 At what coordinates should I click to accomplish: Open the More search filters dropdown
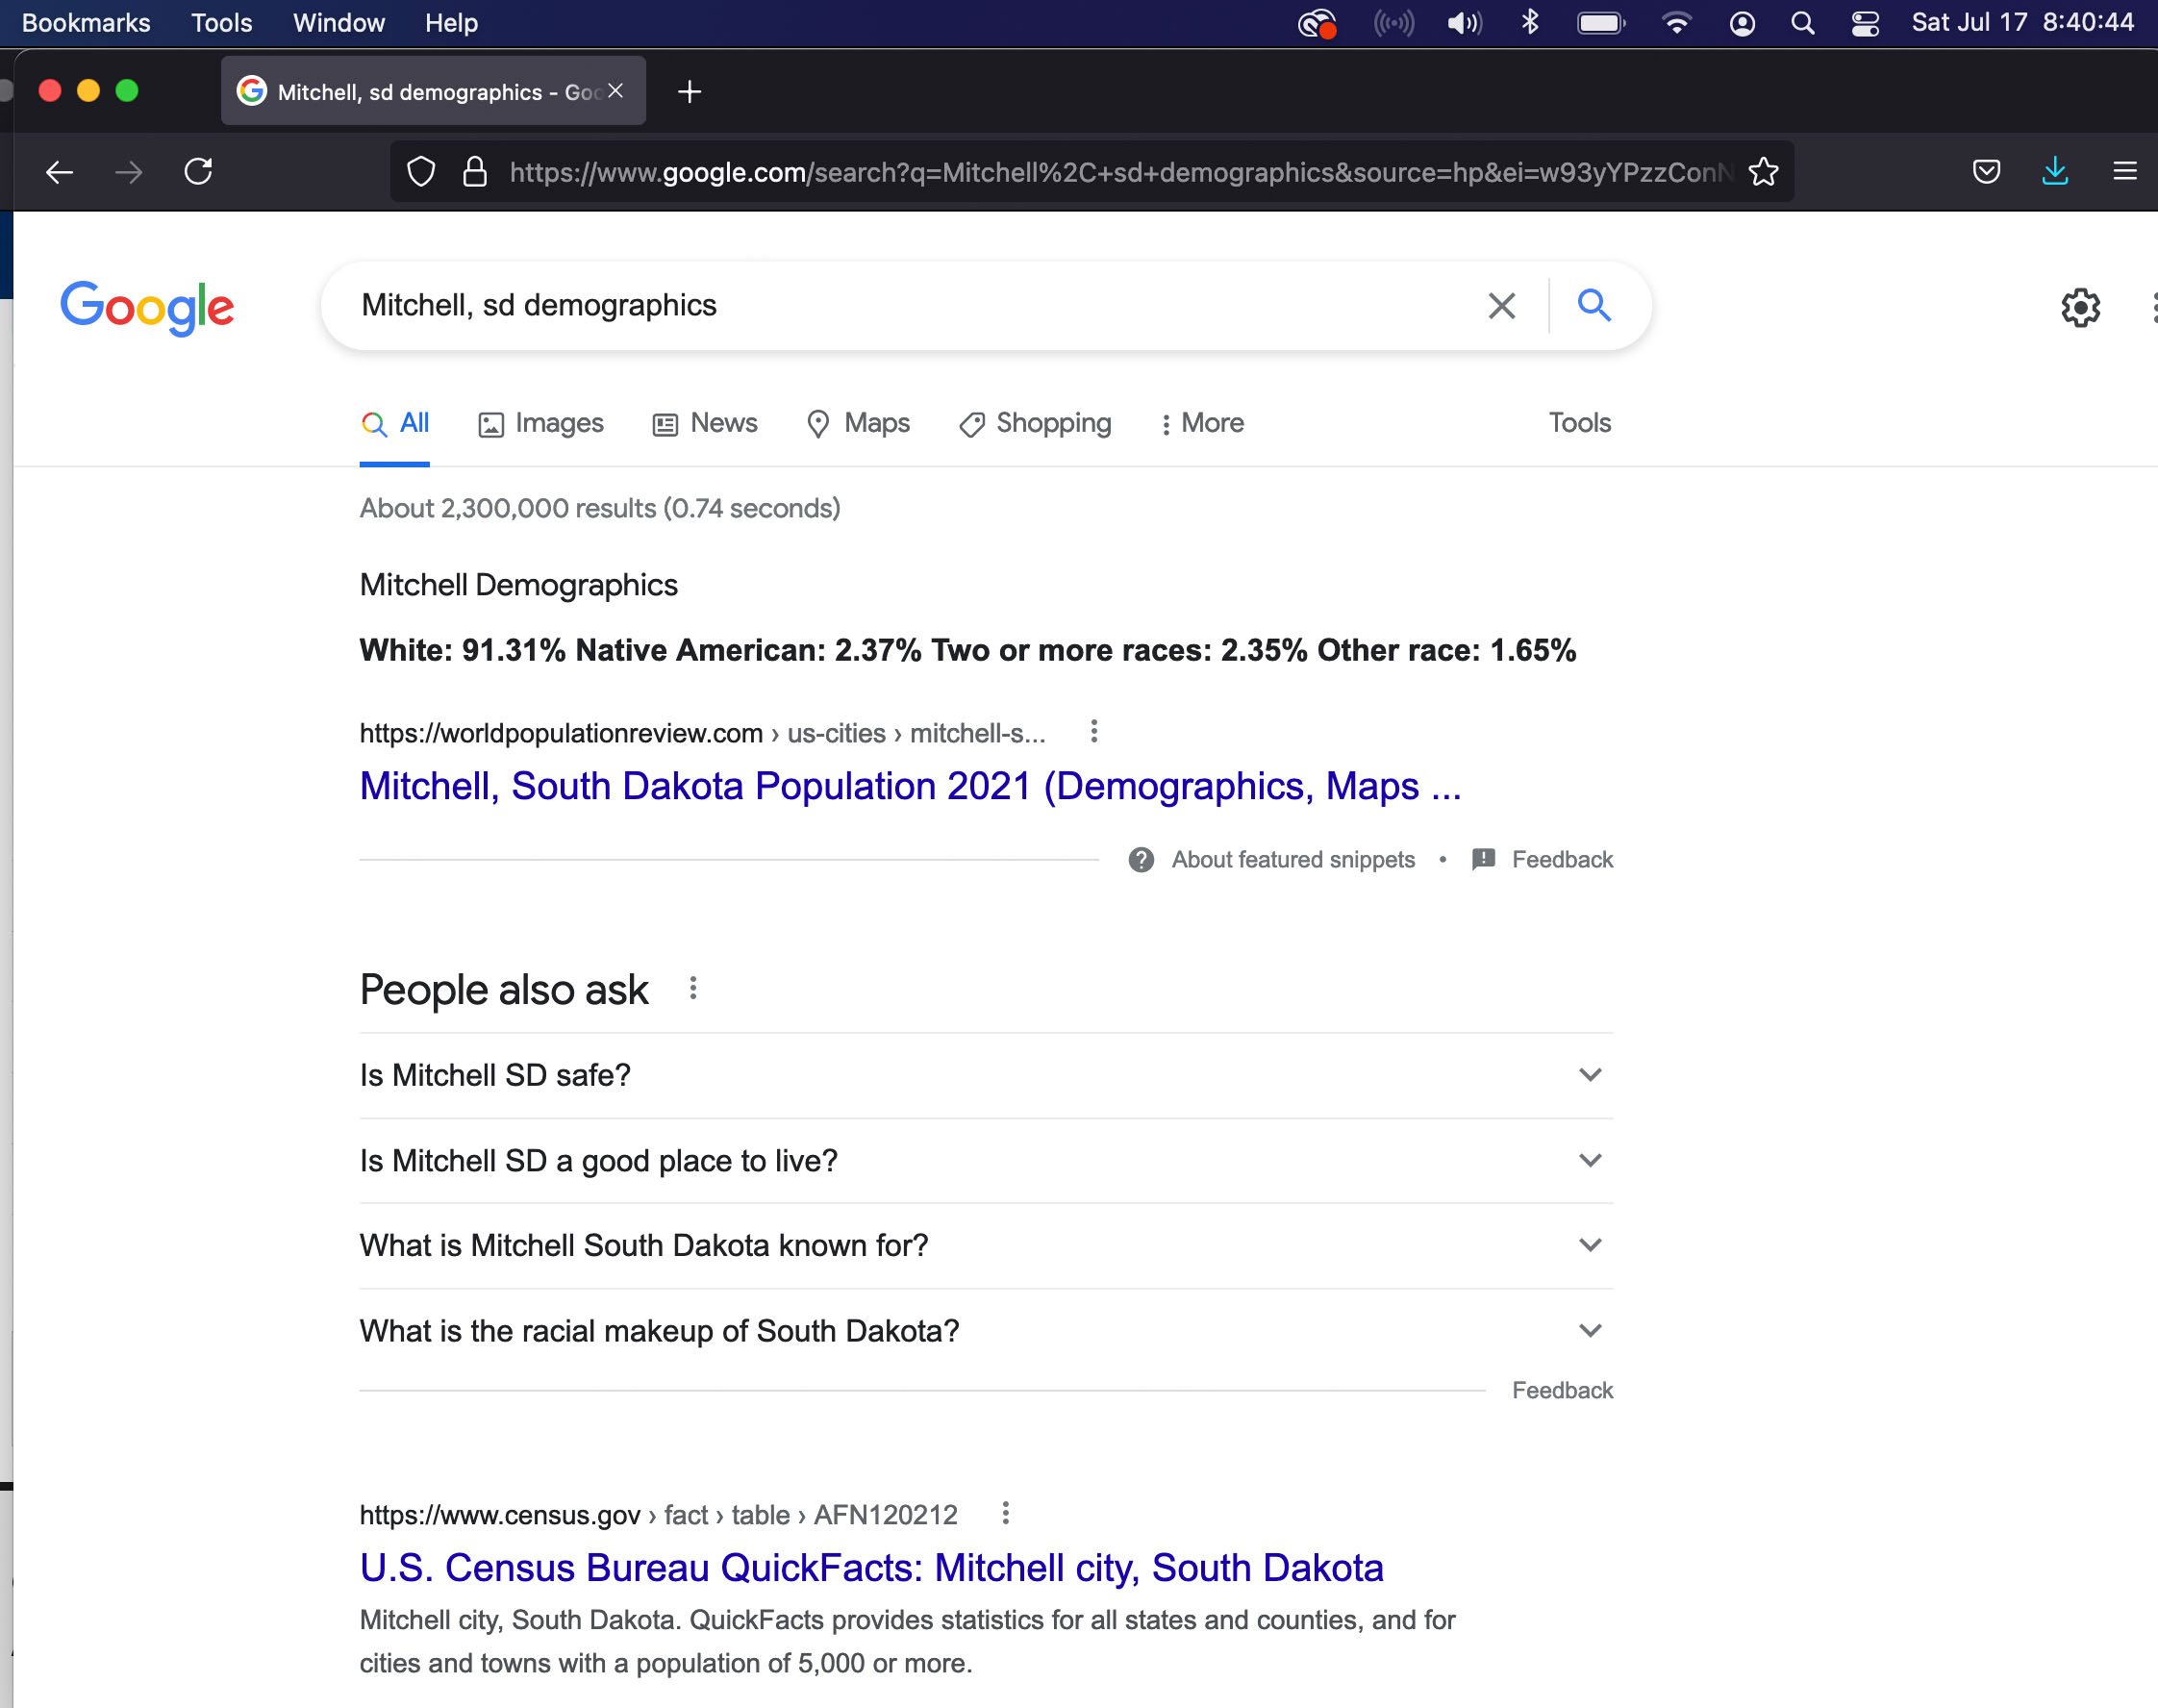[1202, 423]
